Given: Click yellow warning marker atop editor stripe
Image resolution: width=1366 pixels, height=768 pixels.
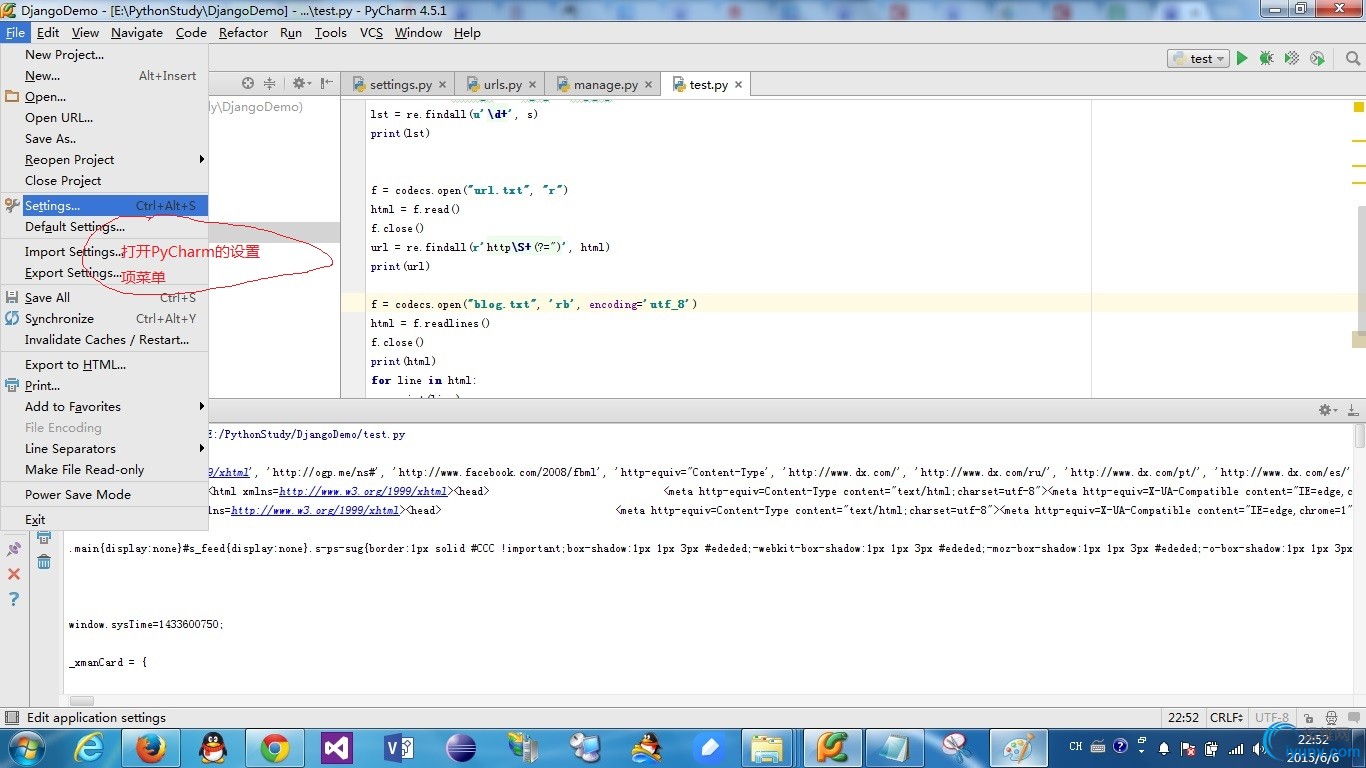Looking at the screenshot, I should (1359, 107).
